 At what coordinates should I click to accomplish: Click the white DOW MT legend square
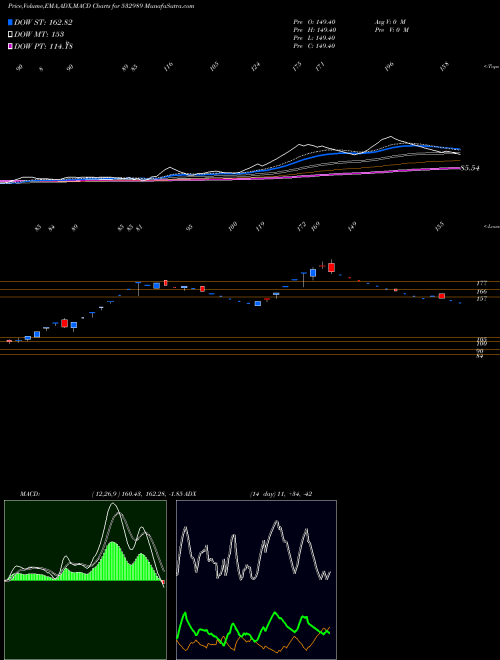[11, 35]
